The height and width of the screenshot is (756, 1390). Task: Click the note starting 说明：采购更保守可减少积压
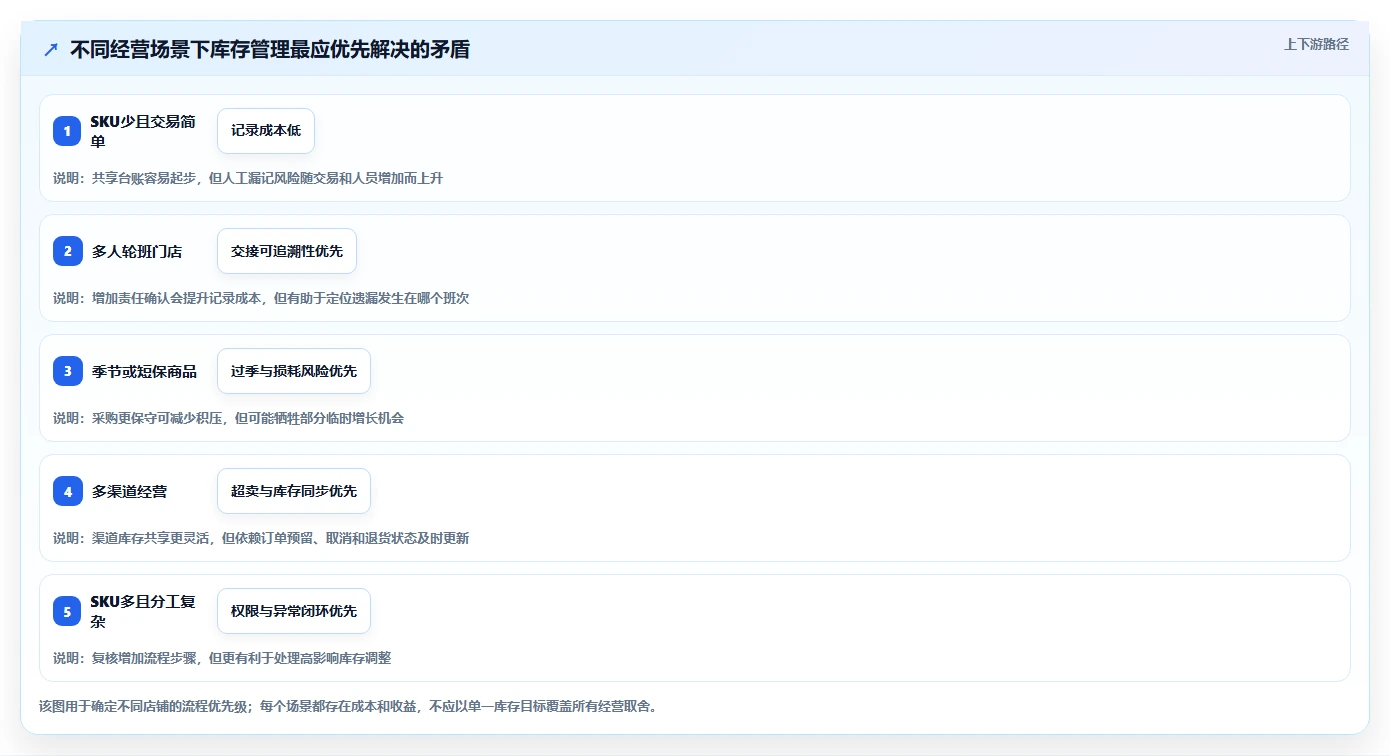(229, 418)
